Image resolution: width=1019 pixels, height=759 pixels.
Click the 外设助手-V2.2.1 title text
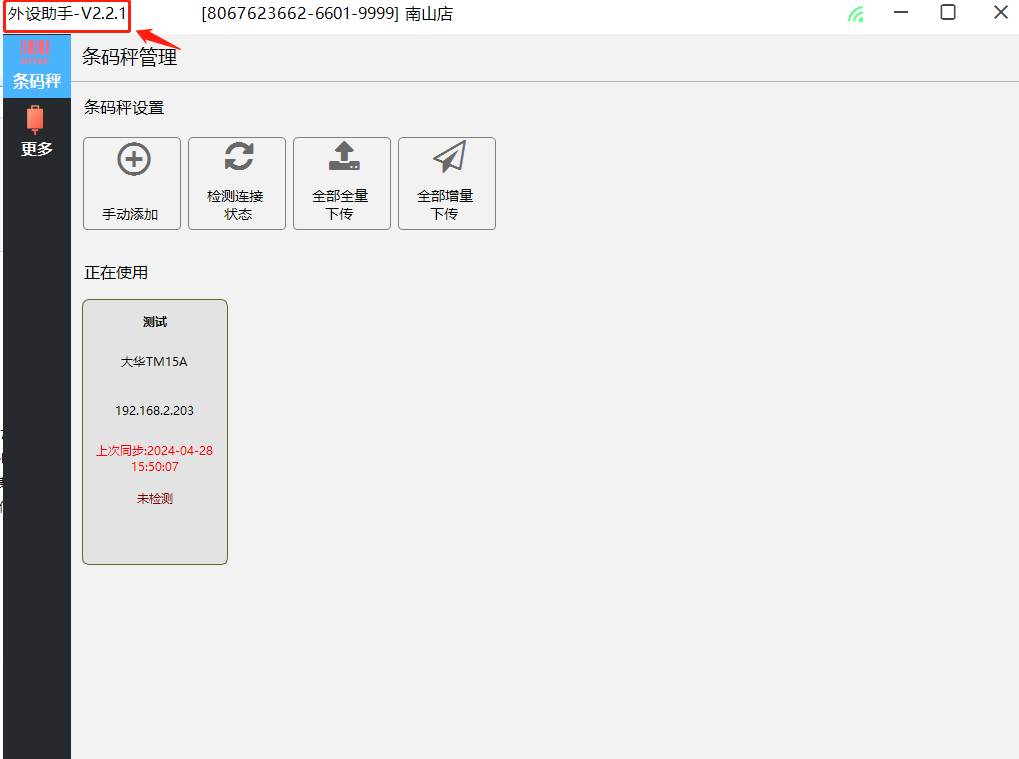[67, 14]
